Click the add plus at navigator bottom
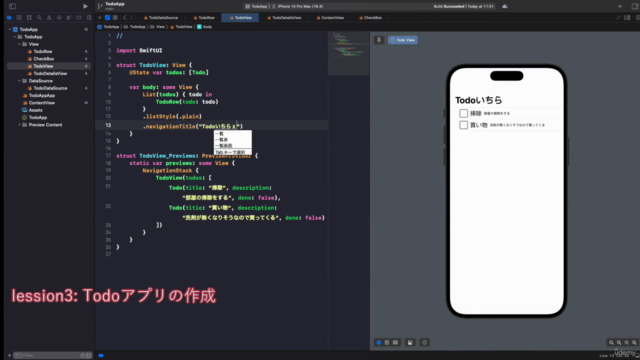The image size is (640, 360). [9, 356]
